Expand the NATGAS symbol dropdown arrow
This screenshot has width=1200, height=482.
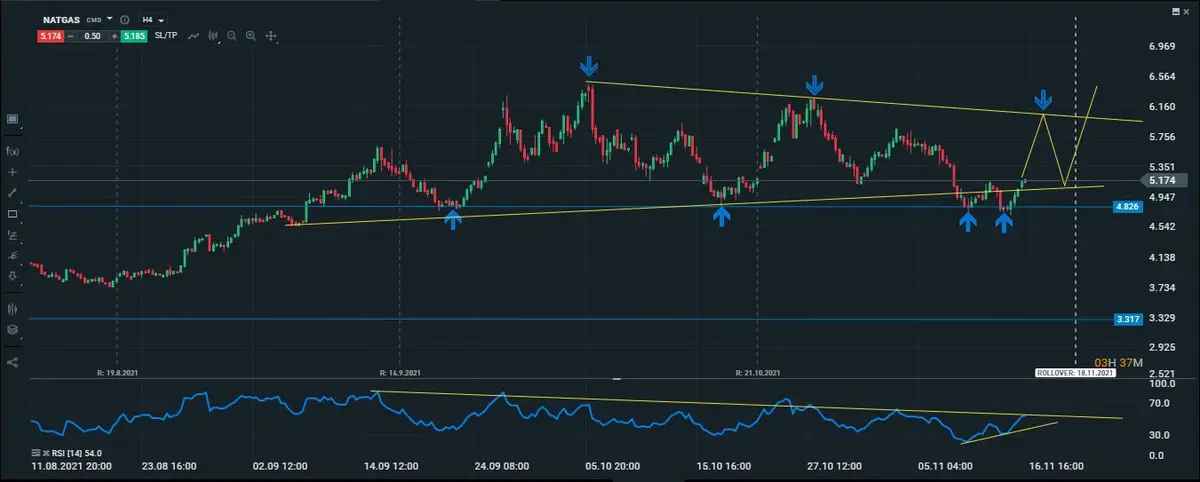[110, 19]
